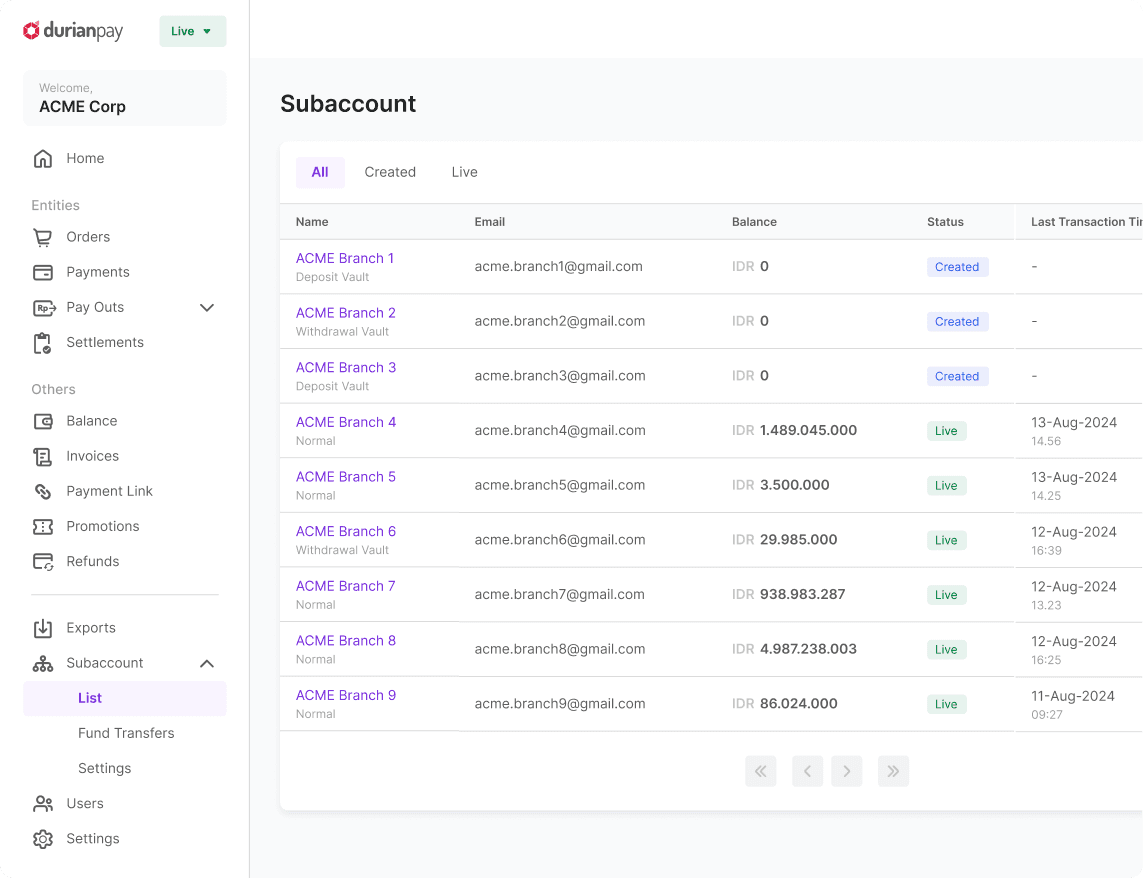Viewport: 1143px width, 878px height.
Task: Collapse the Subaccount menu chevron
Action: coord(207,664)
